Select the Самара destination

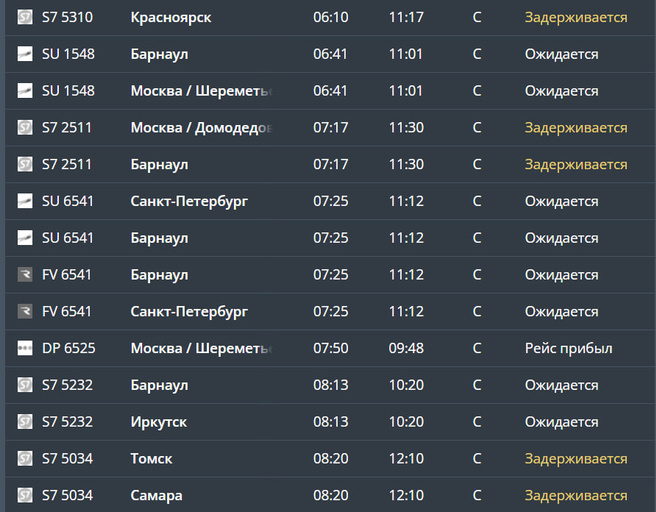coord(157,495)
